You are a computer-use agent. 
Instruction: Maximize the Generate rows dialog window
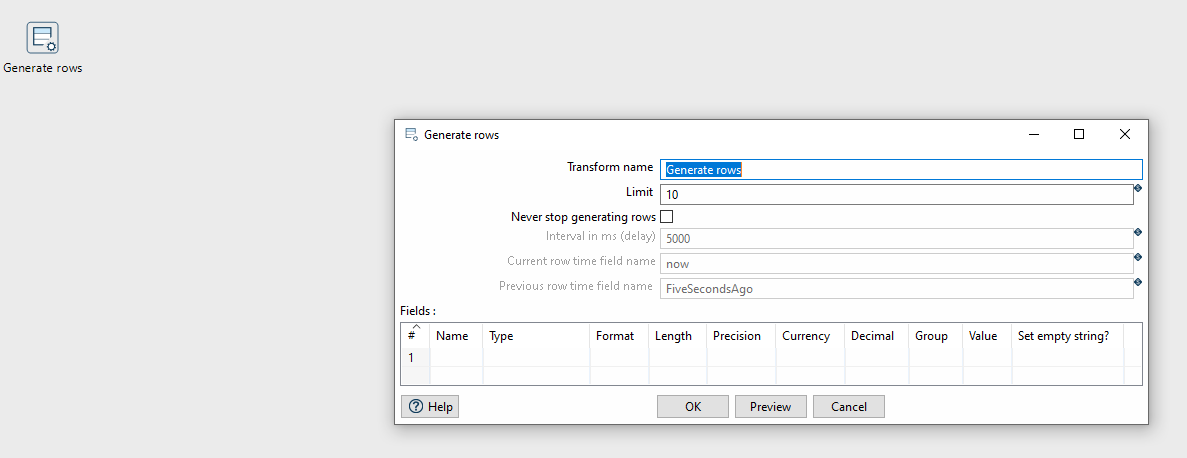[x=1079, y=134]
